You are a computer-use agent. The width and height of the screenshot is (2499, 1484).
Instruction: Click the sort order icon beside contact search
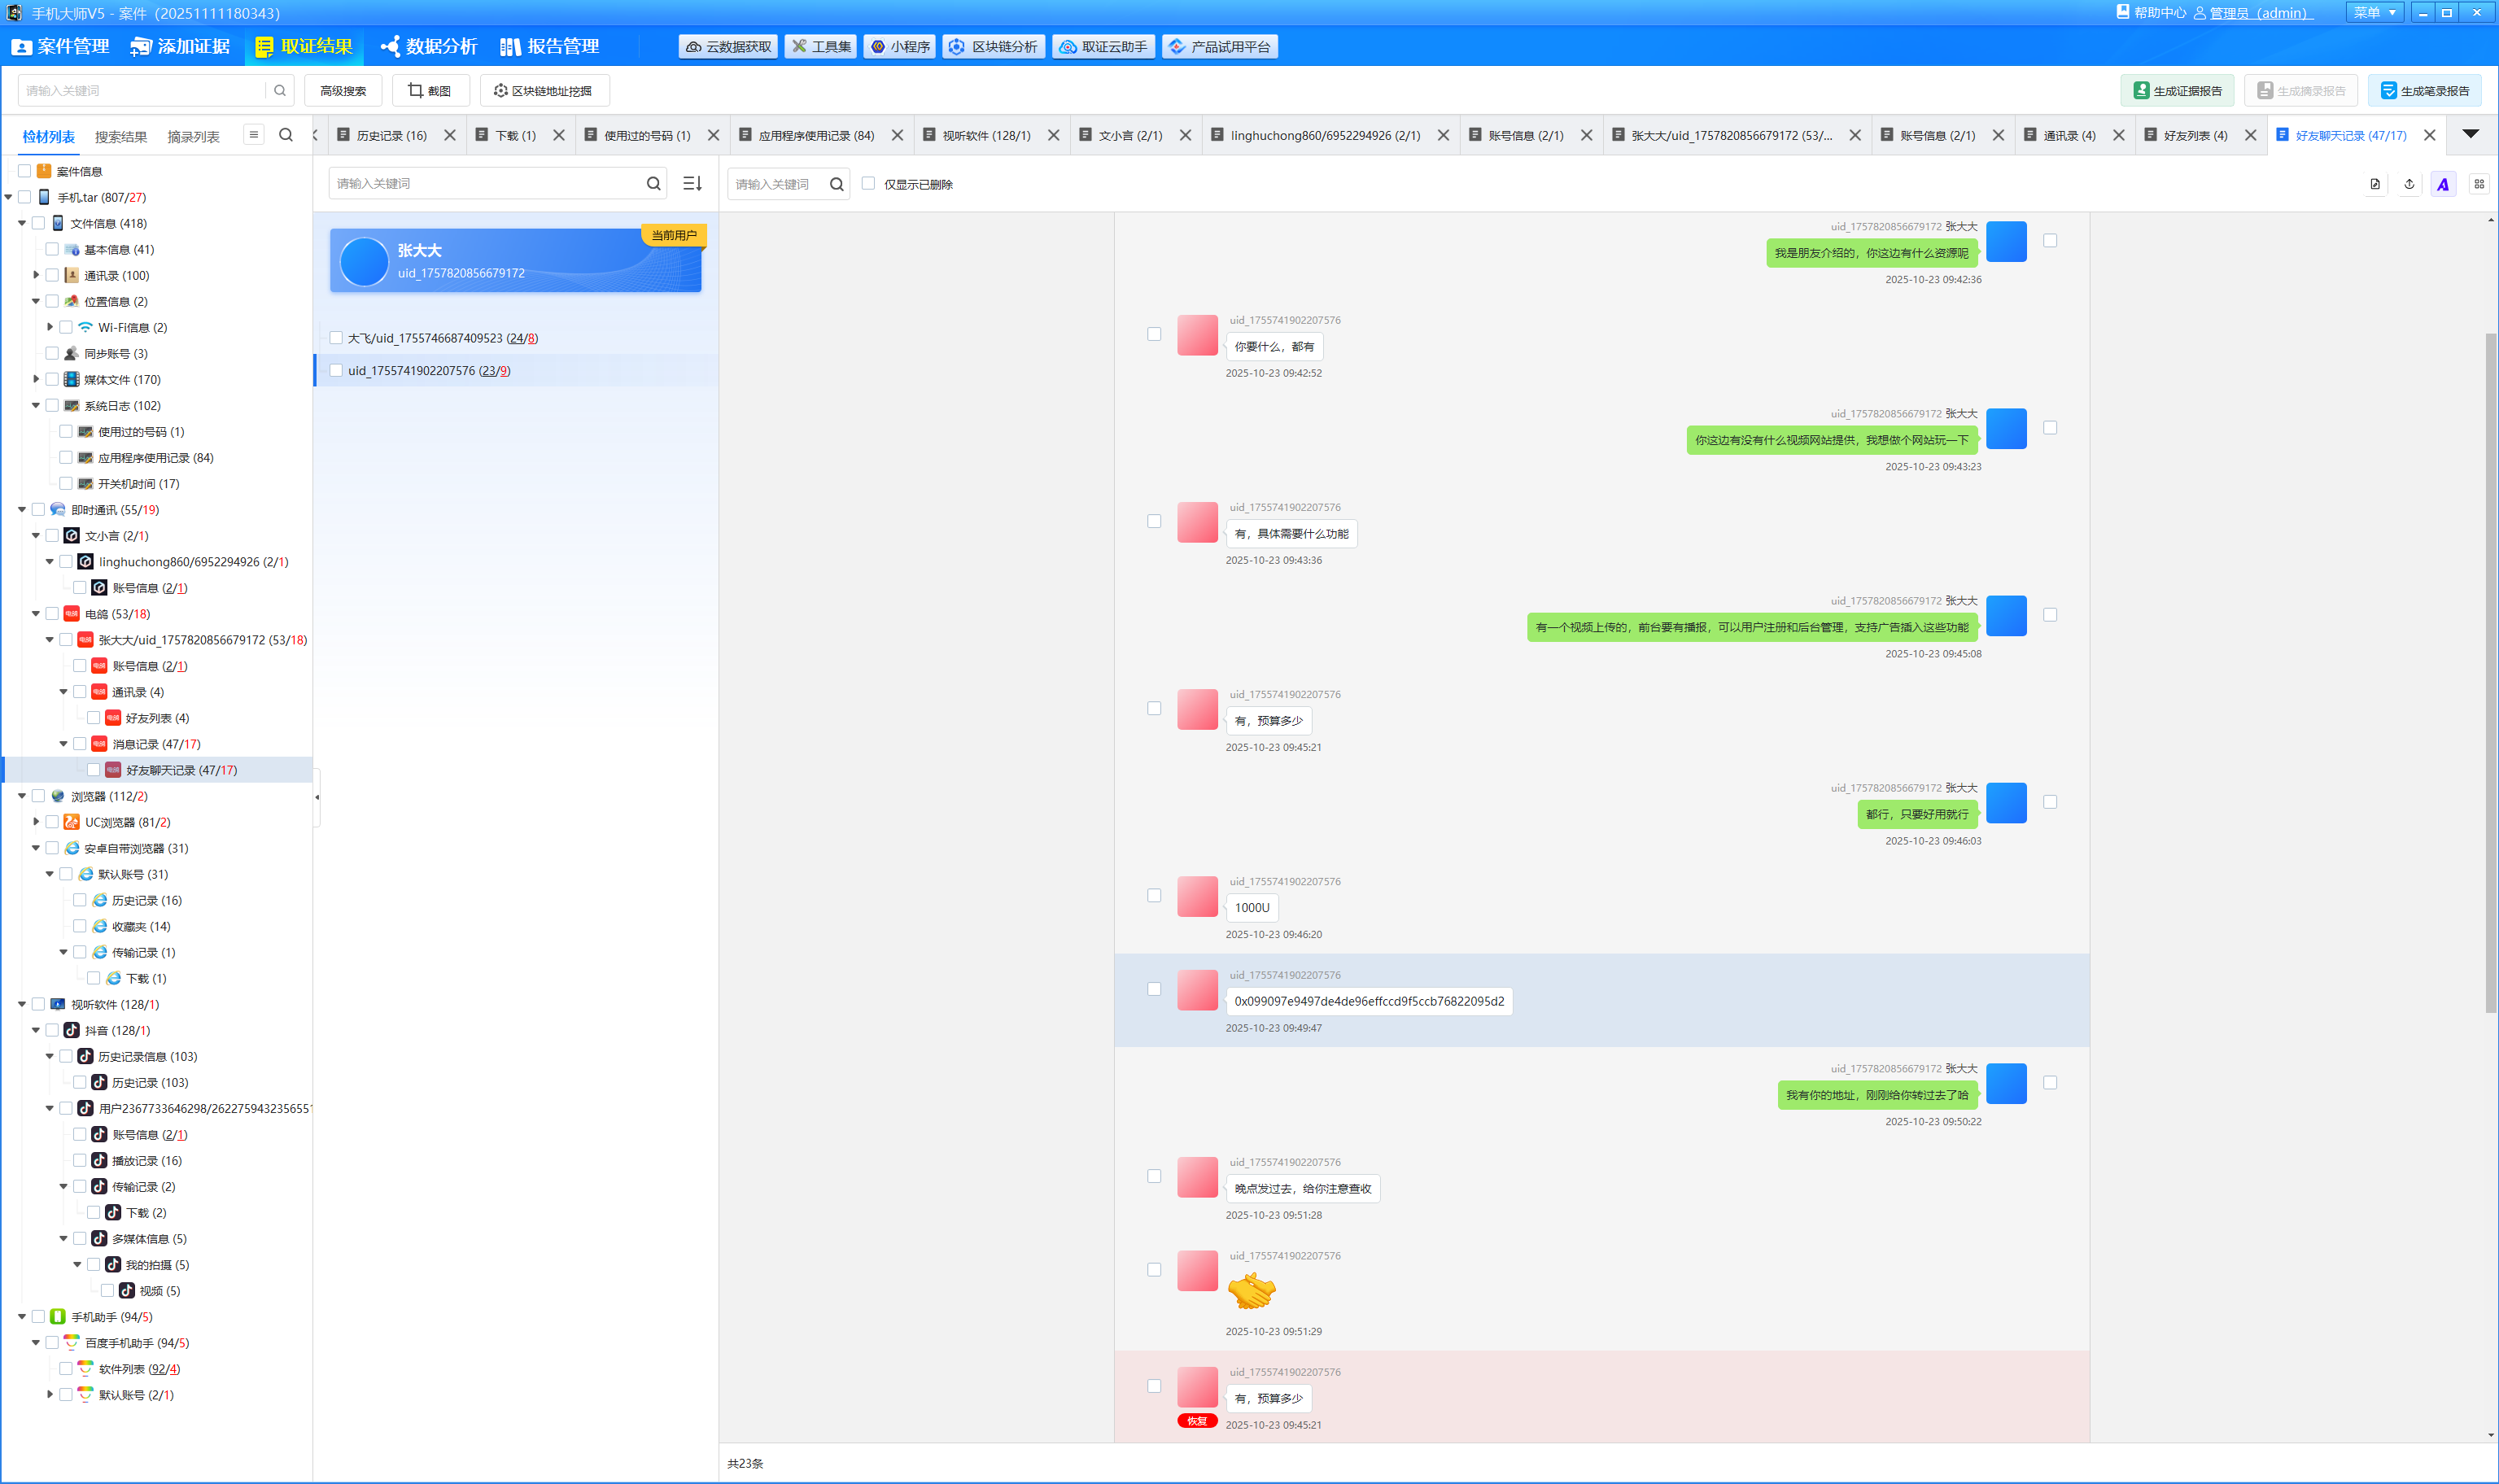692,183
